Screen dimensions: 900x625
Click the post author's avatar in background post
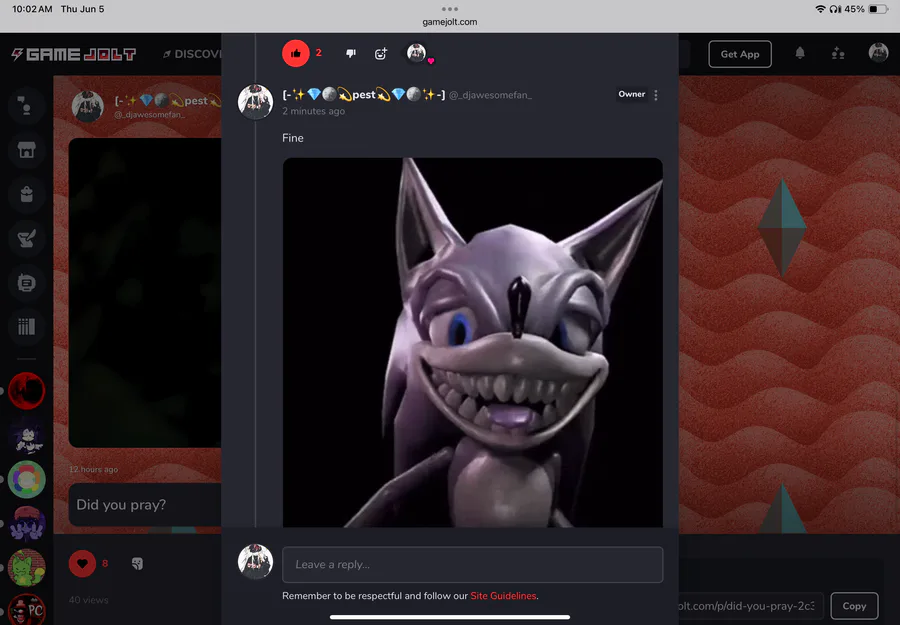(x=88, y=106)
